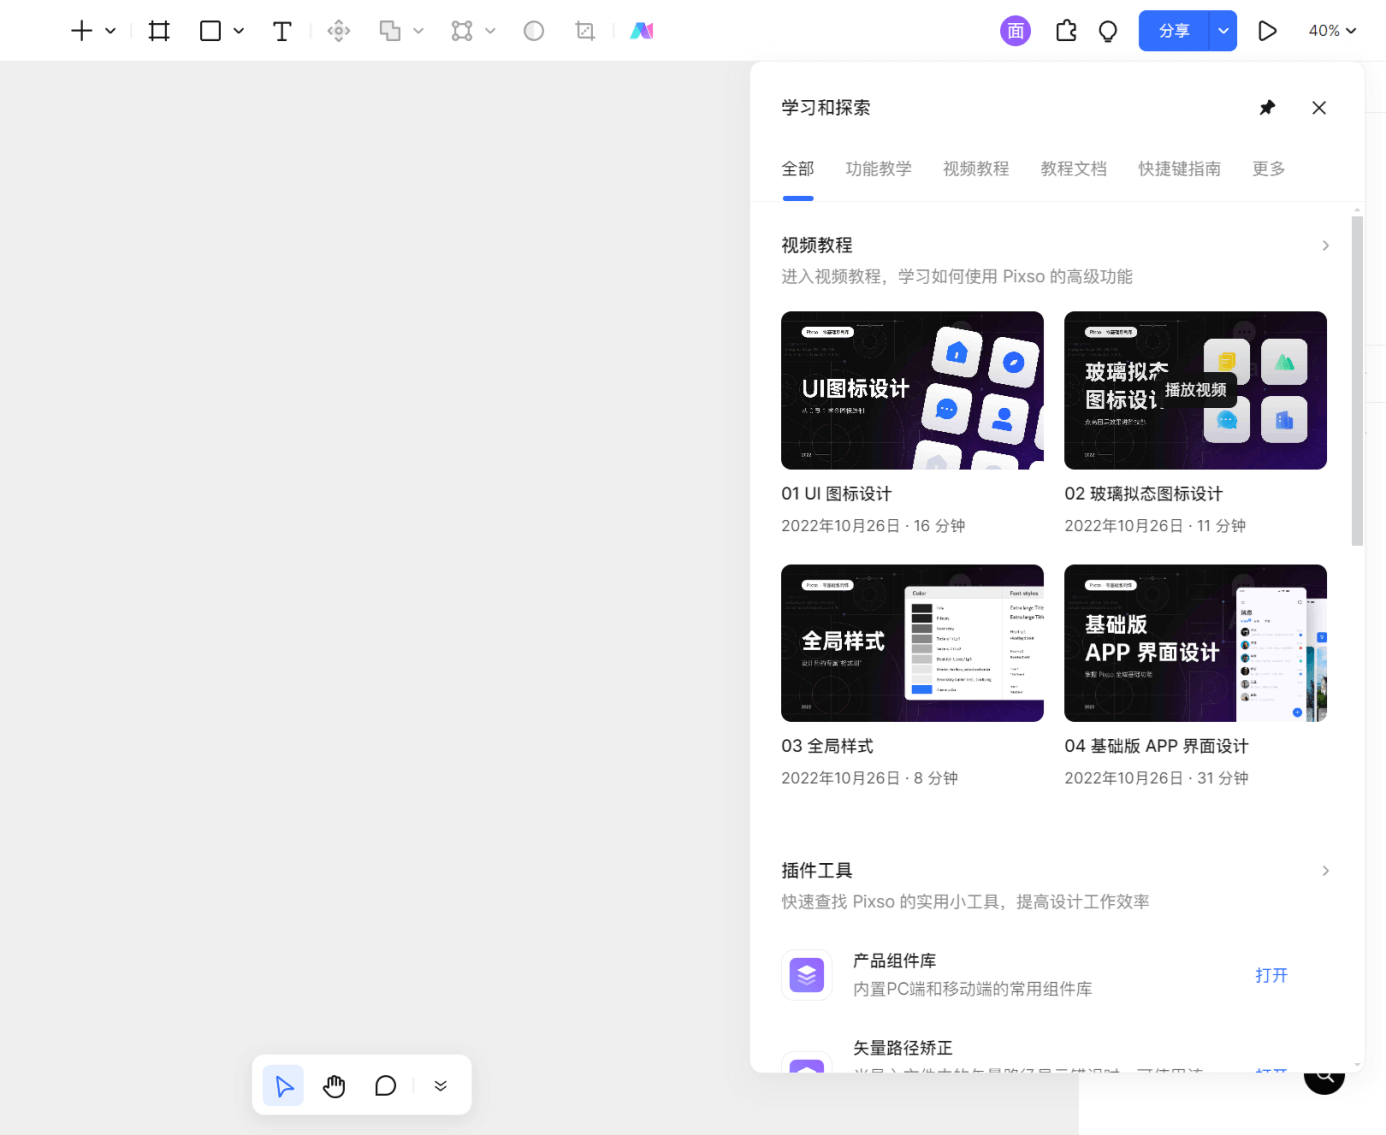Expand shape tool dropdown arrow

tap(239, 31)
